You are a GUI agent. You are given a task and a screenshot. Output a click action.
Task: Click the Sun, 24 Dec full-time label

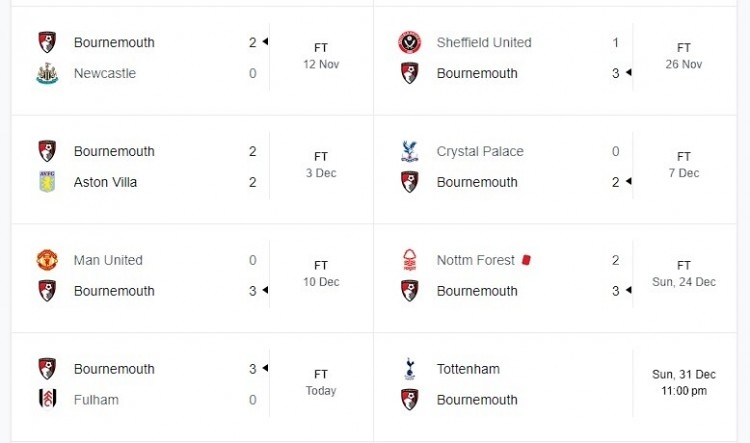point(684,274)
